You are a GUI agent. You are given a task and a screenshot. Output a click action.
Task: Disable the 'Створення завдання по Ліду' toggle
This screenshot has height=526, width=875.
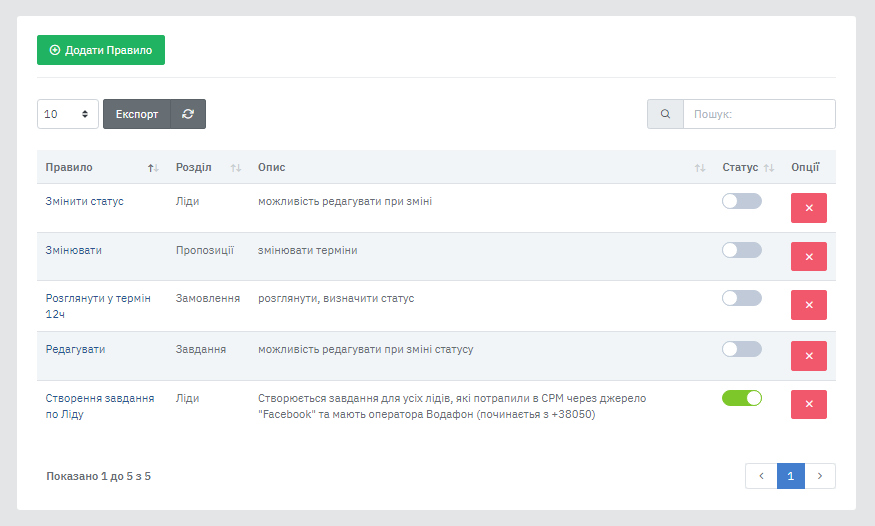741,398
